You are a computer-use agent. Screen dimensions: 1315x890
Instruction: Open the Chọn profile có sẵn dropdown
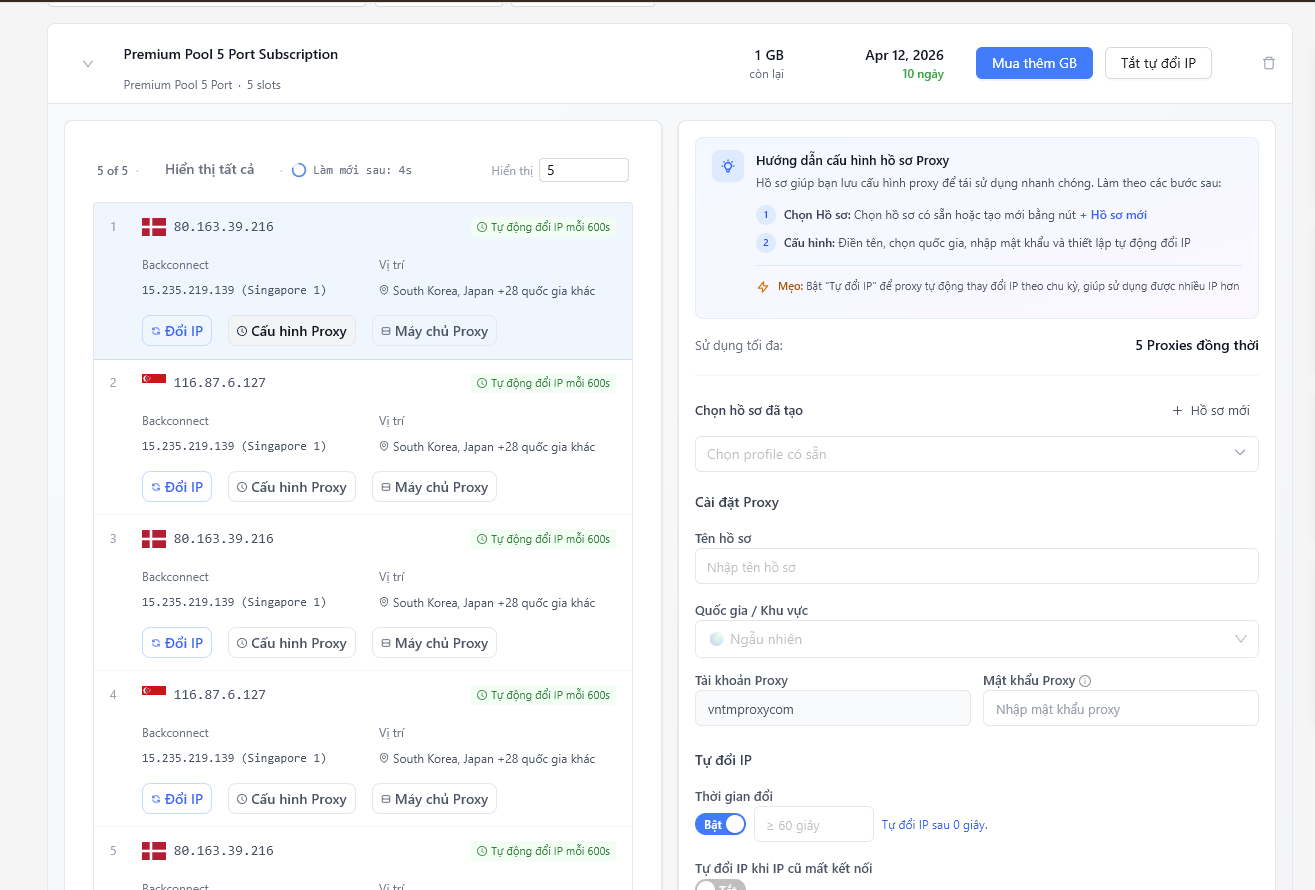click(x=976, y=454)
